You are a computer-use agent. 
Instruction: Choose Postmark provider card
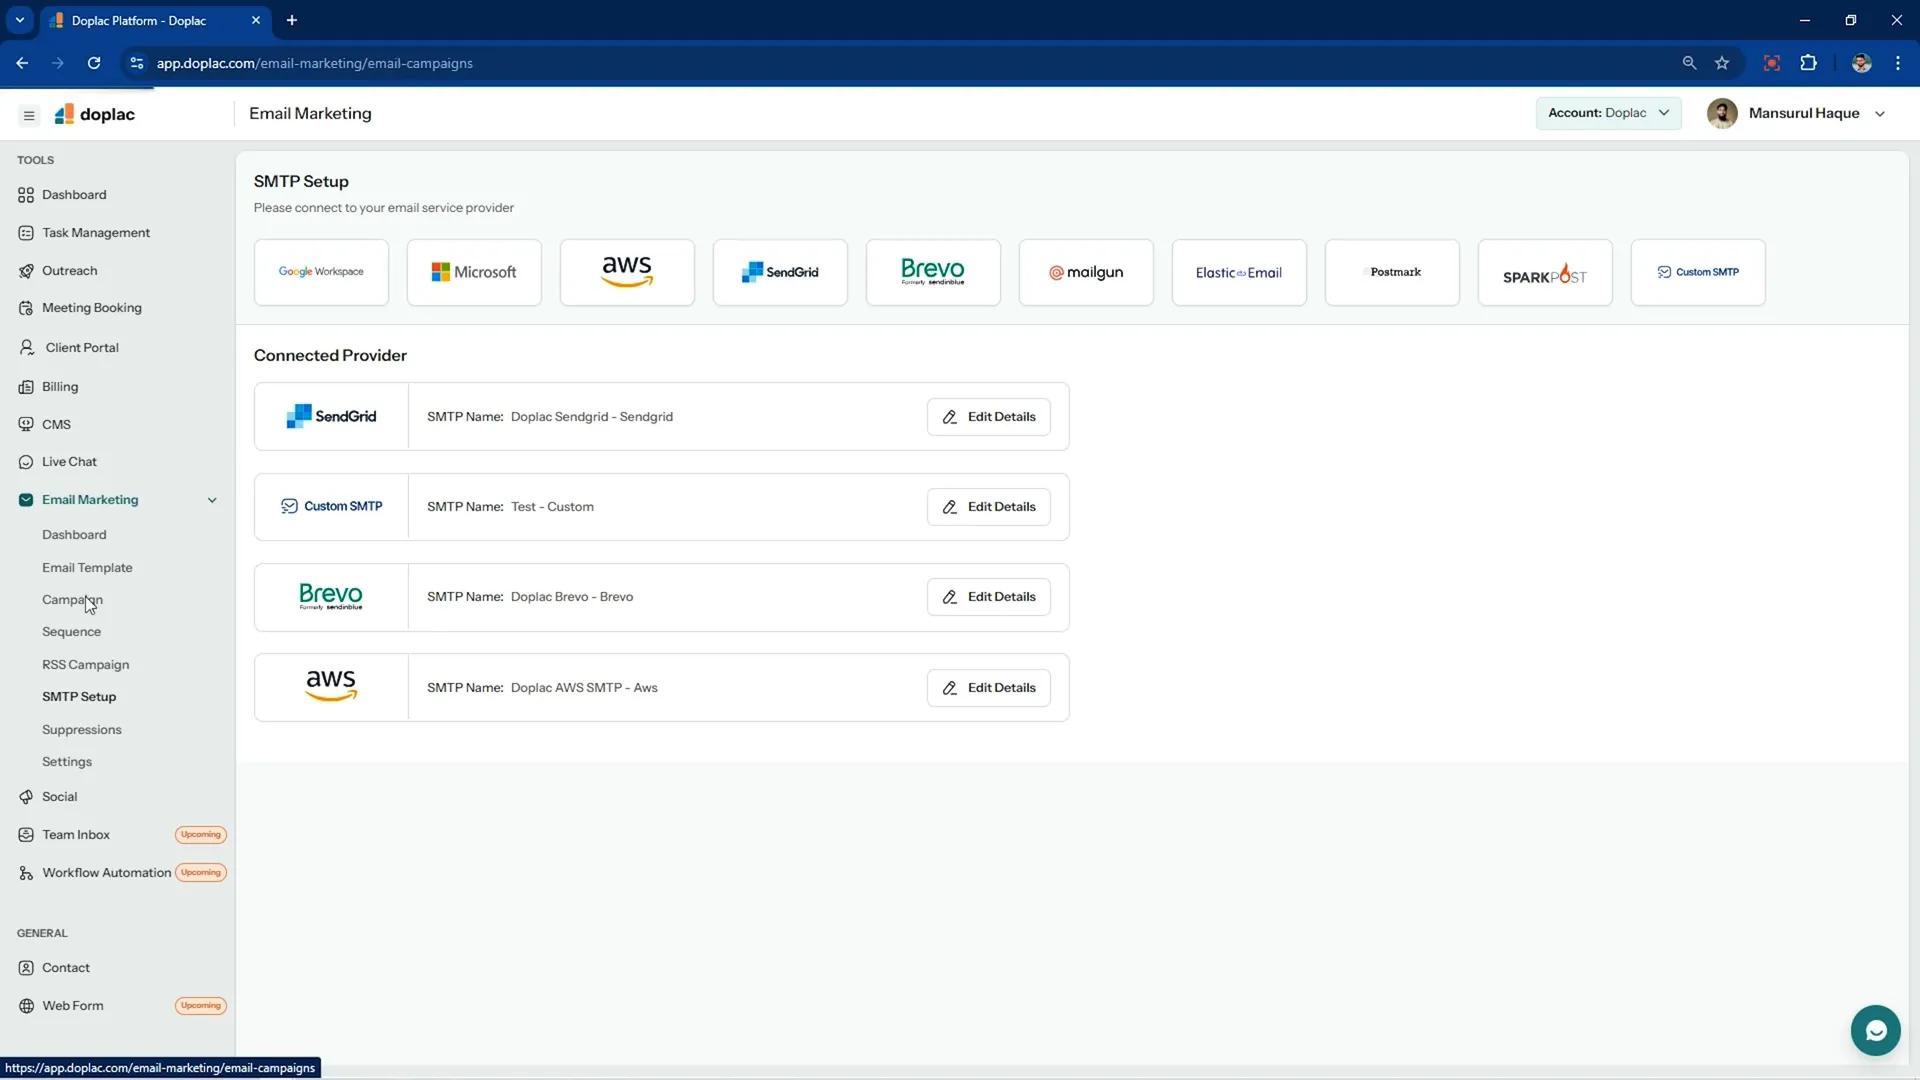pos(1392,272)
